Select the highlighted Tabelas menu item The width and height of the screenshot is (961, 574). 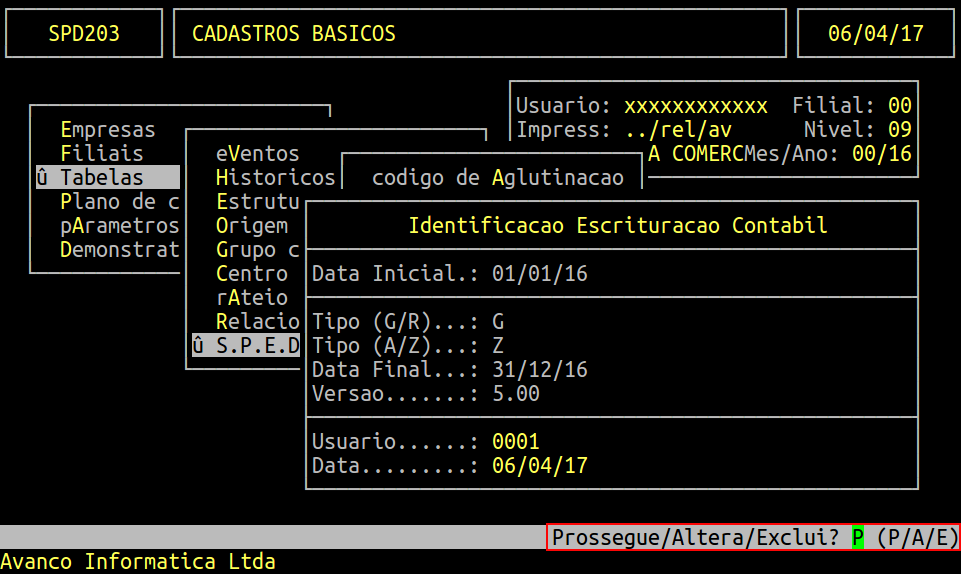tap(102, 178)
